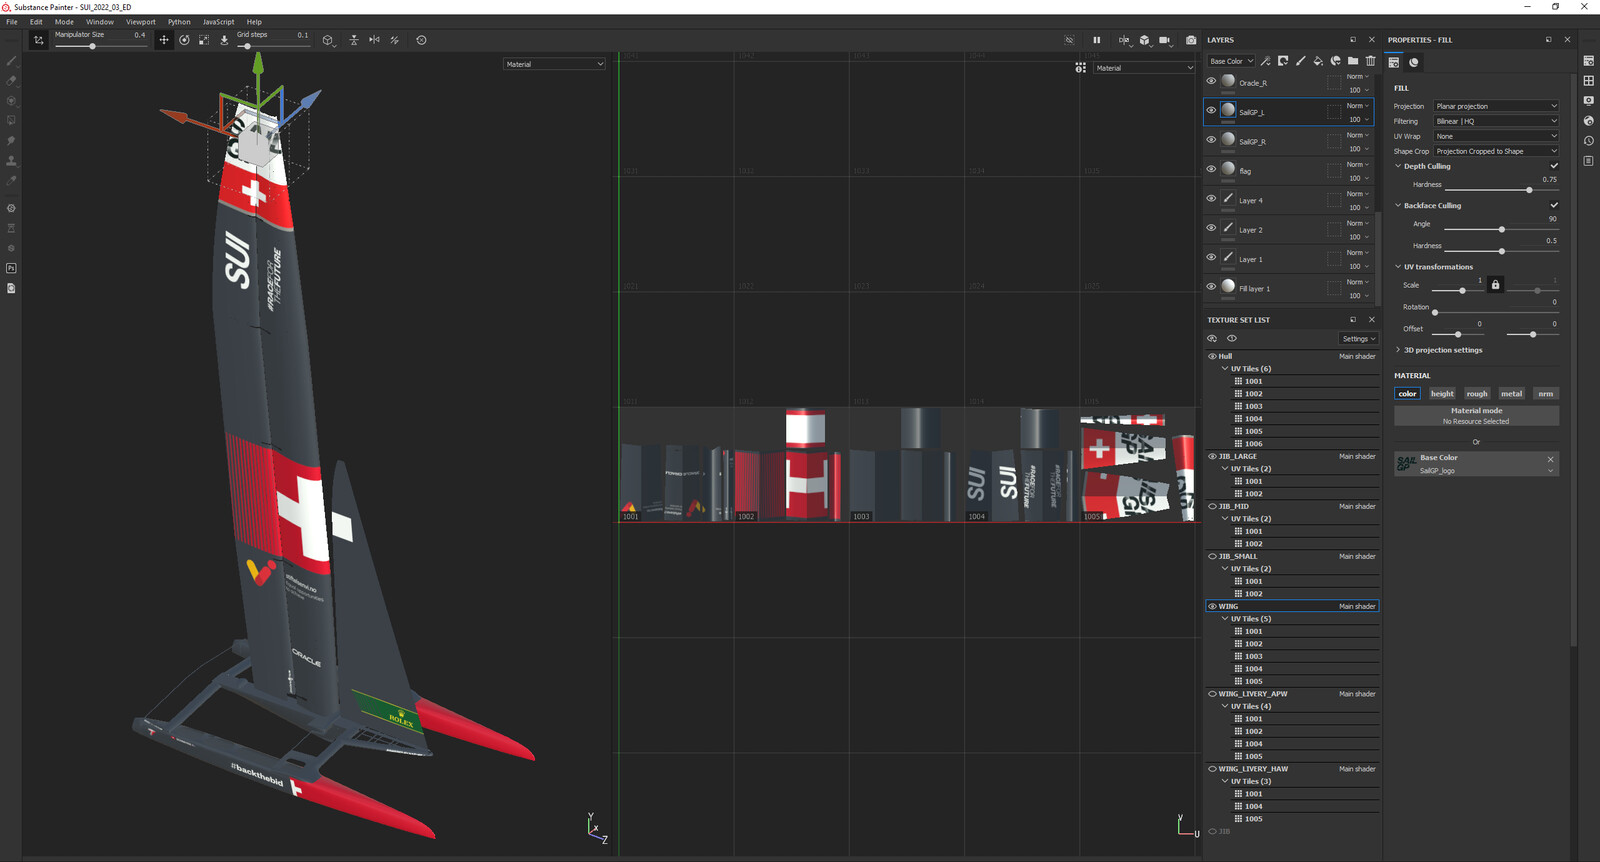Open the Viewport menu
This screenshot has height=862, width=1600.
tap(141, 22)
